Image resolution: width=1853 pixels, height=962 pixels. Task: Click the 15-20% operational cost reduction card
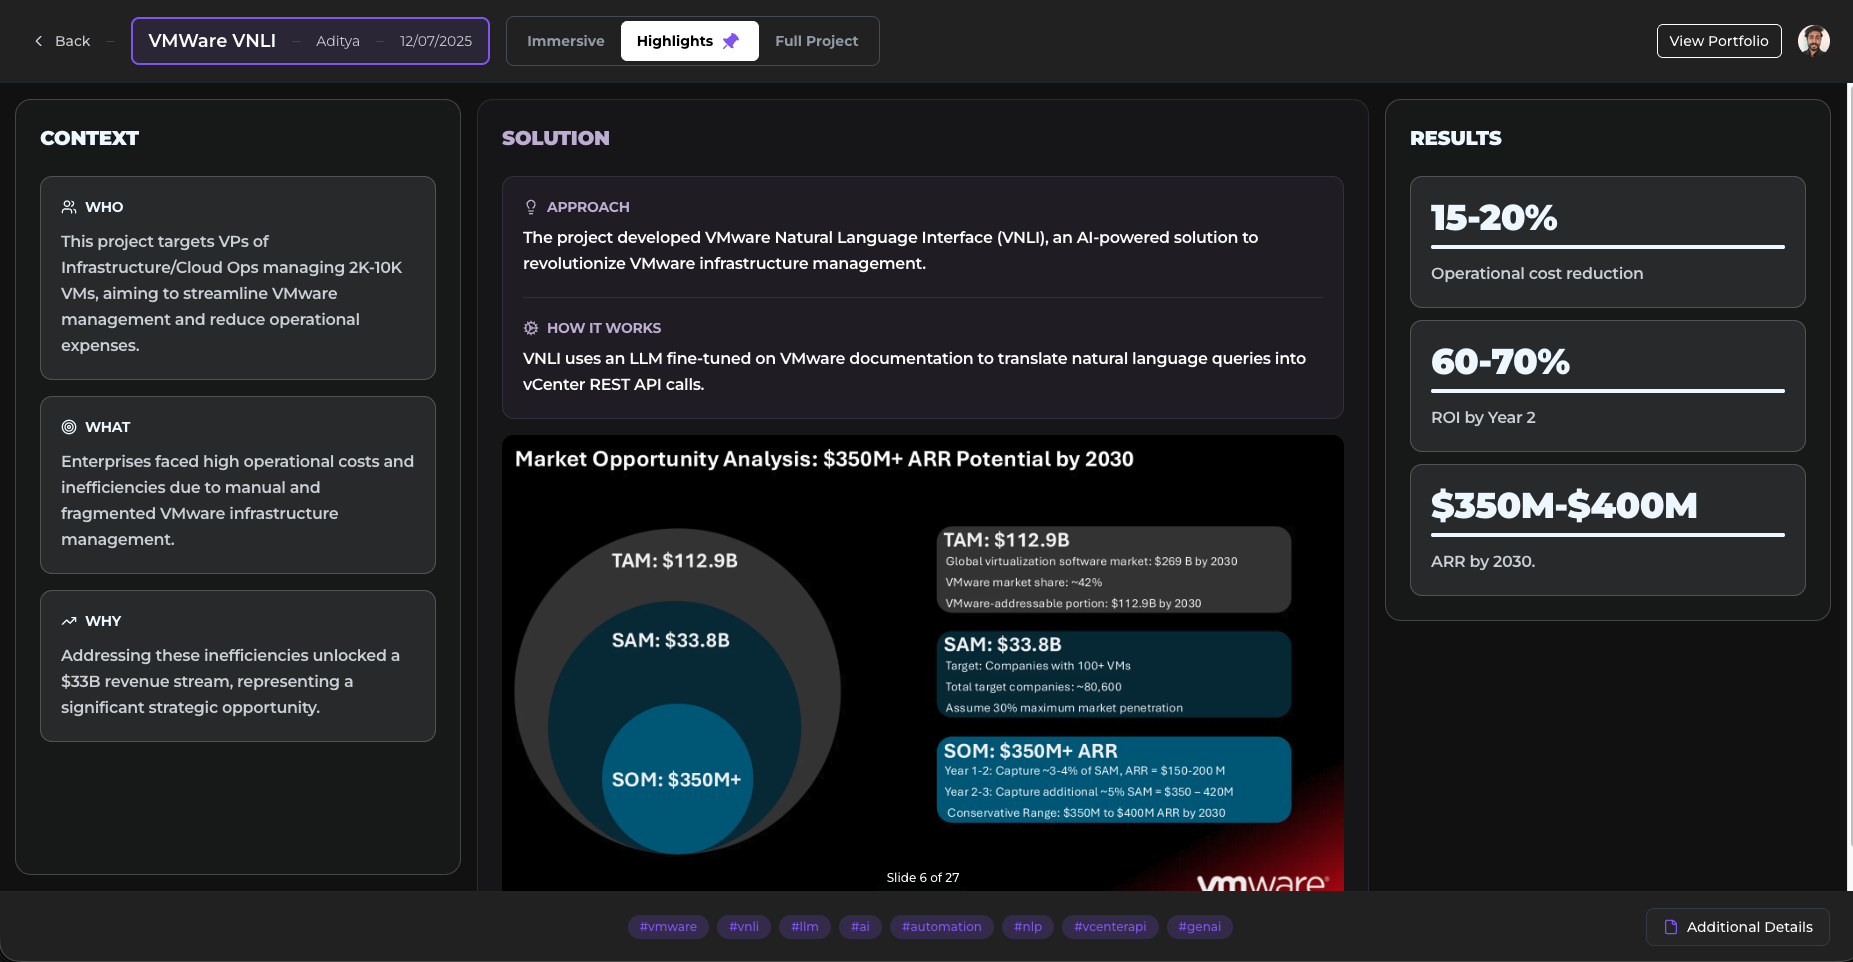1608,242
